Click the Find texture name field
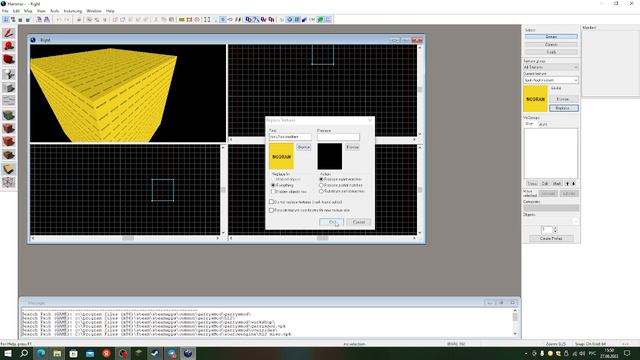640x360 pixels. coord(290,137)
